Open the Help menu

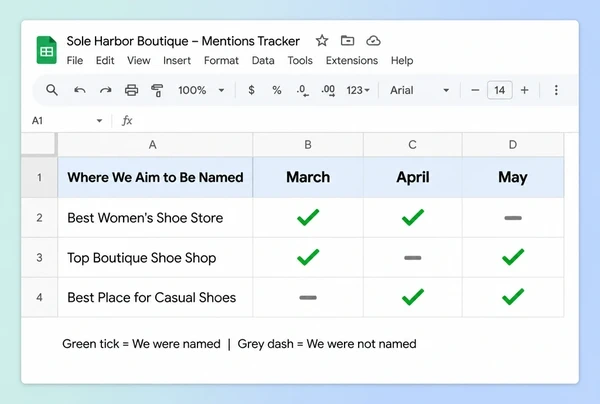pyautogui.click(x=402, y=60)
